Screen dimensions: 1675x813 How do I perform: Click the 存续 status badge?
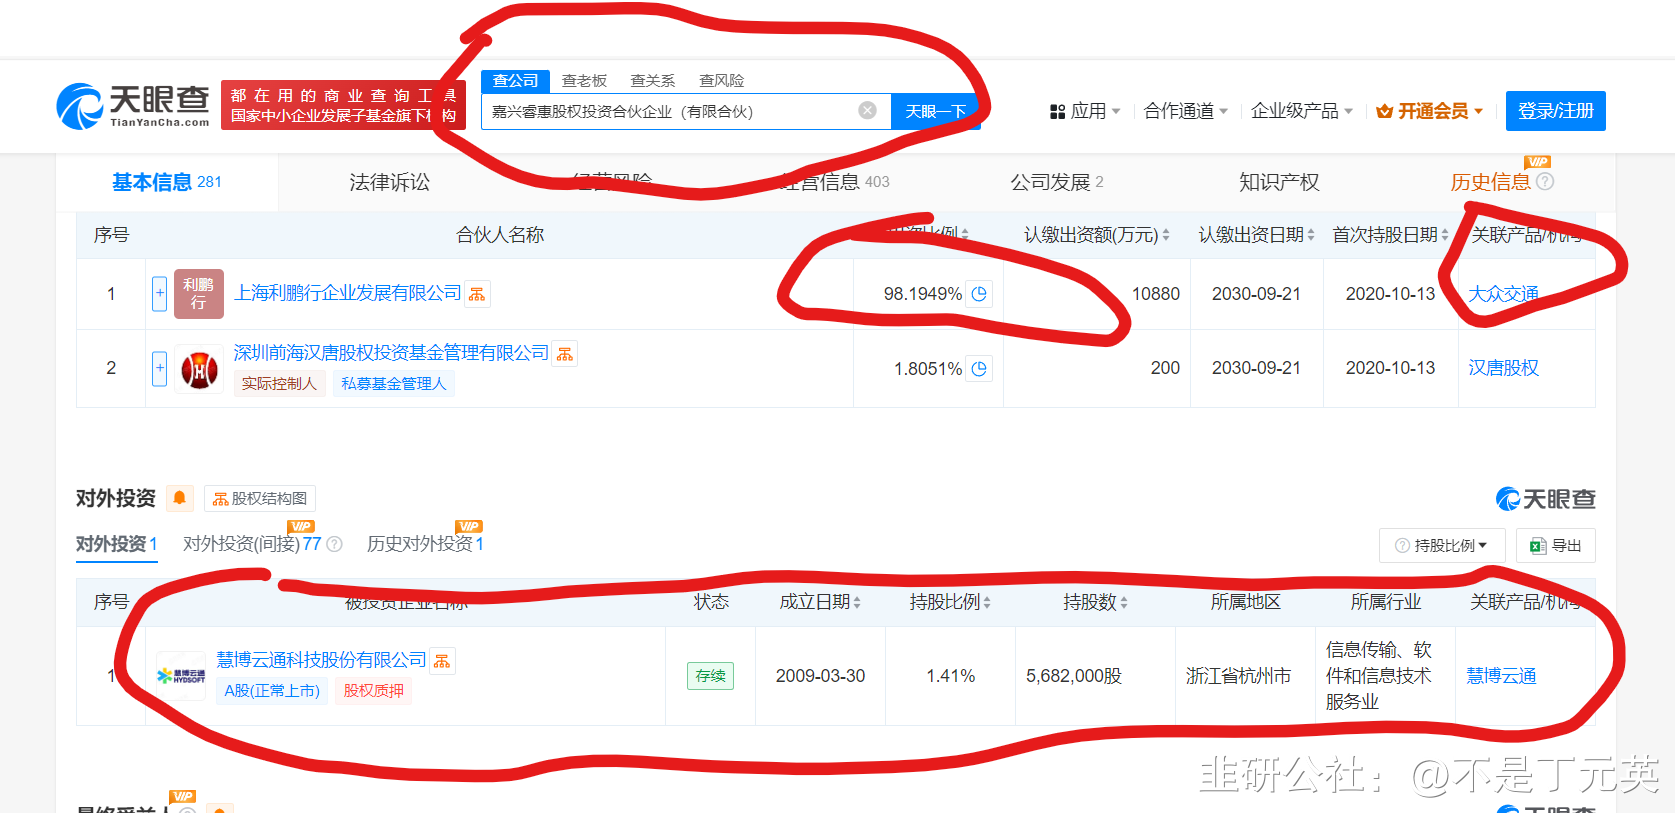pyautogui.click(x=711, y=676)
